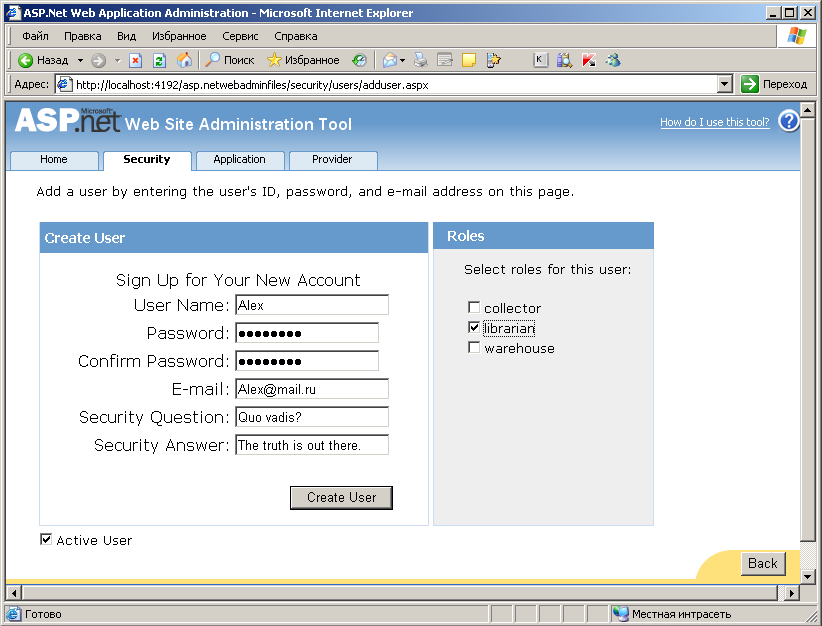The image size is (822, 626).
Task: Click the Переход go button
Action: tap(774, 84)
